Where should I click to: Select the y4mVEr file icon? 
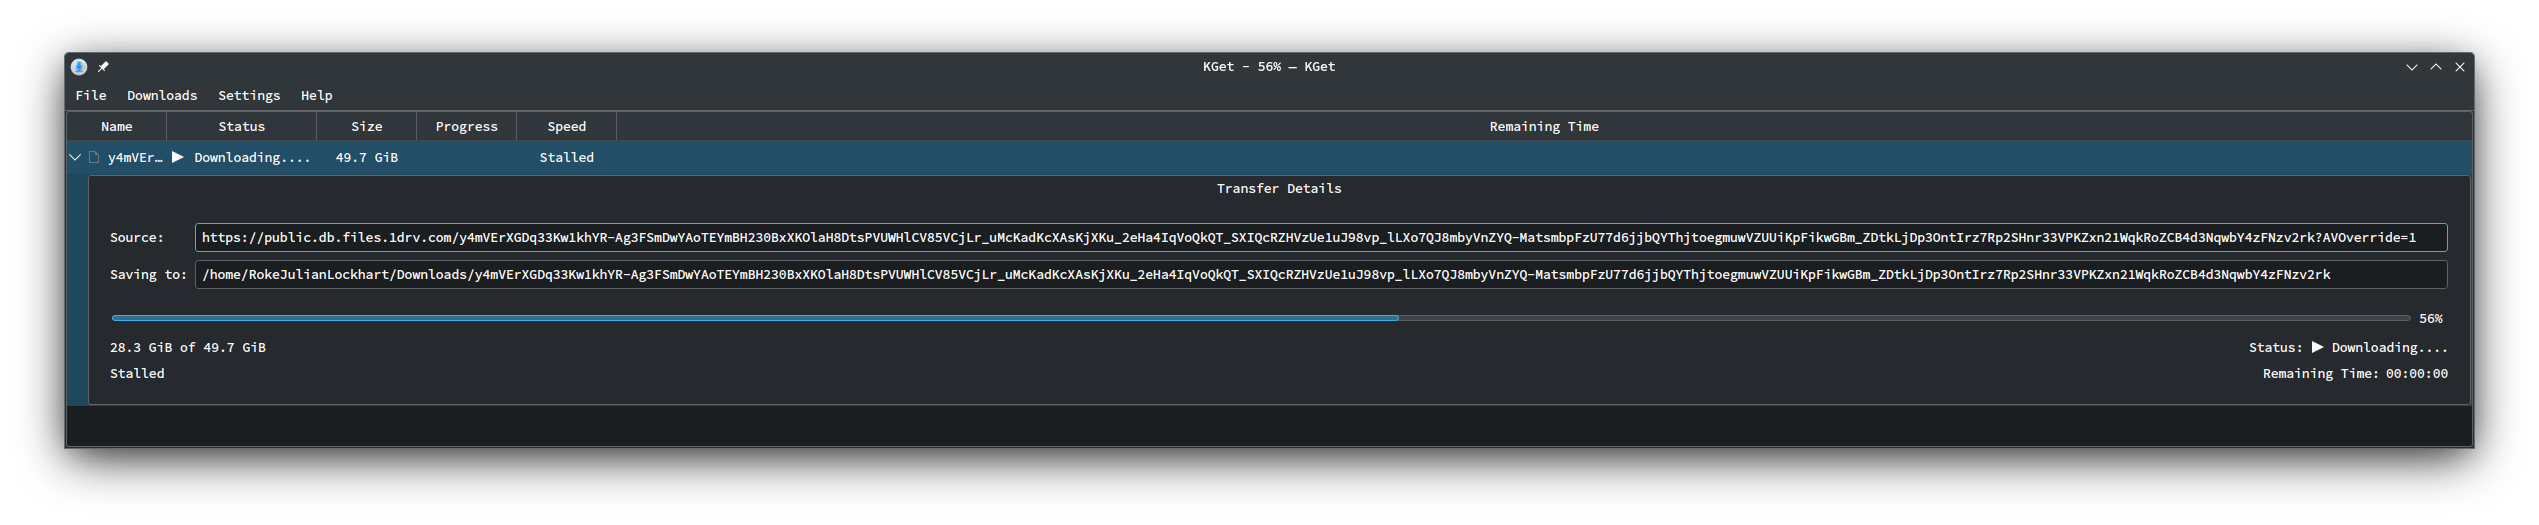pyautogui.click(x=94, y=158)
